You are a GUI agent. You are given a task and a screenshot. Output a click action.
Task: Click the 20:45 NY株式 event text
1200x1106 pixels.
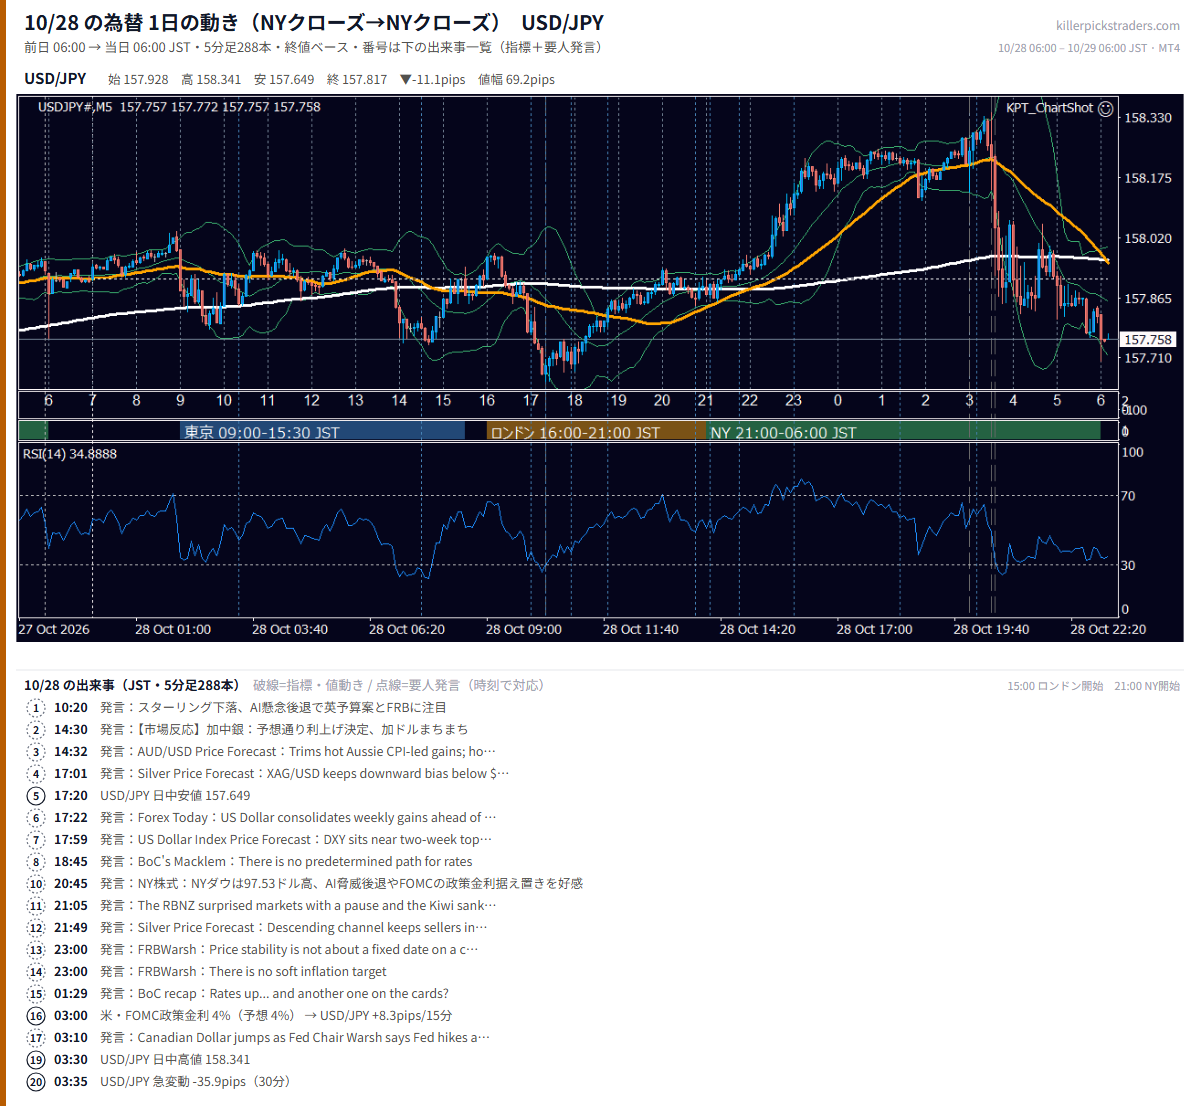[341, 884]
